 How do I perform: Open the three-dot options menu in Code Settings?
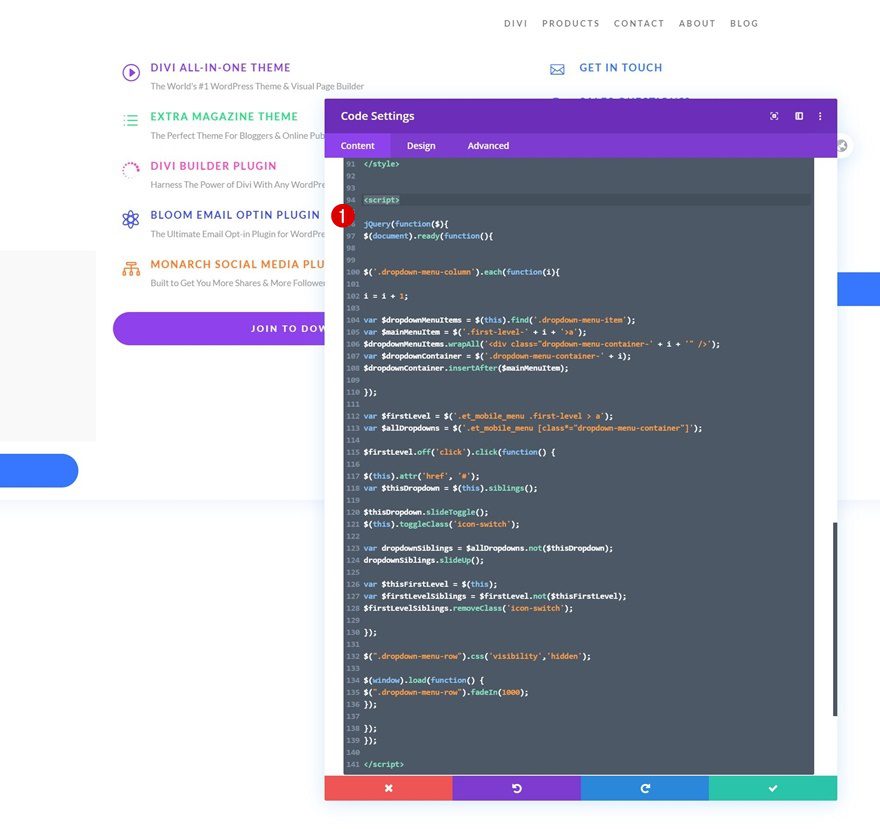(x=820, y=116)
